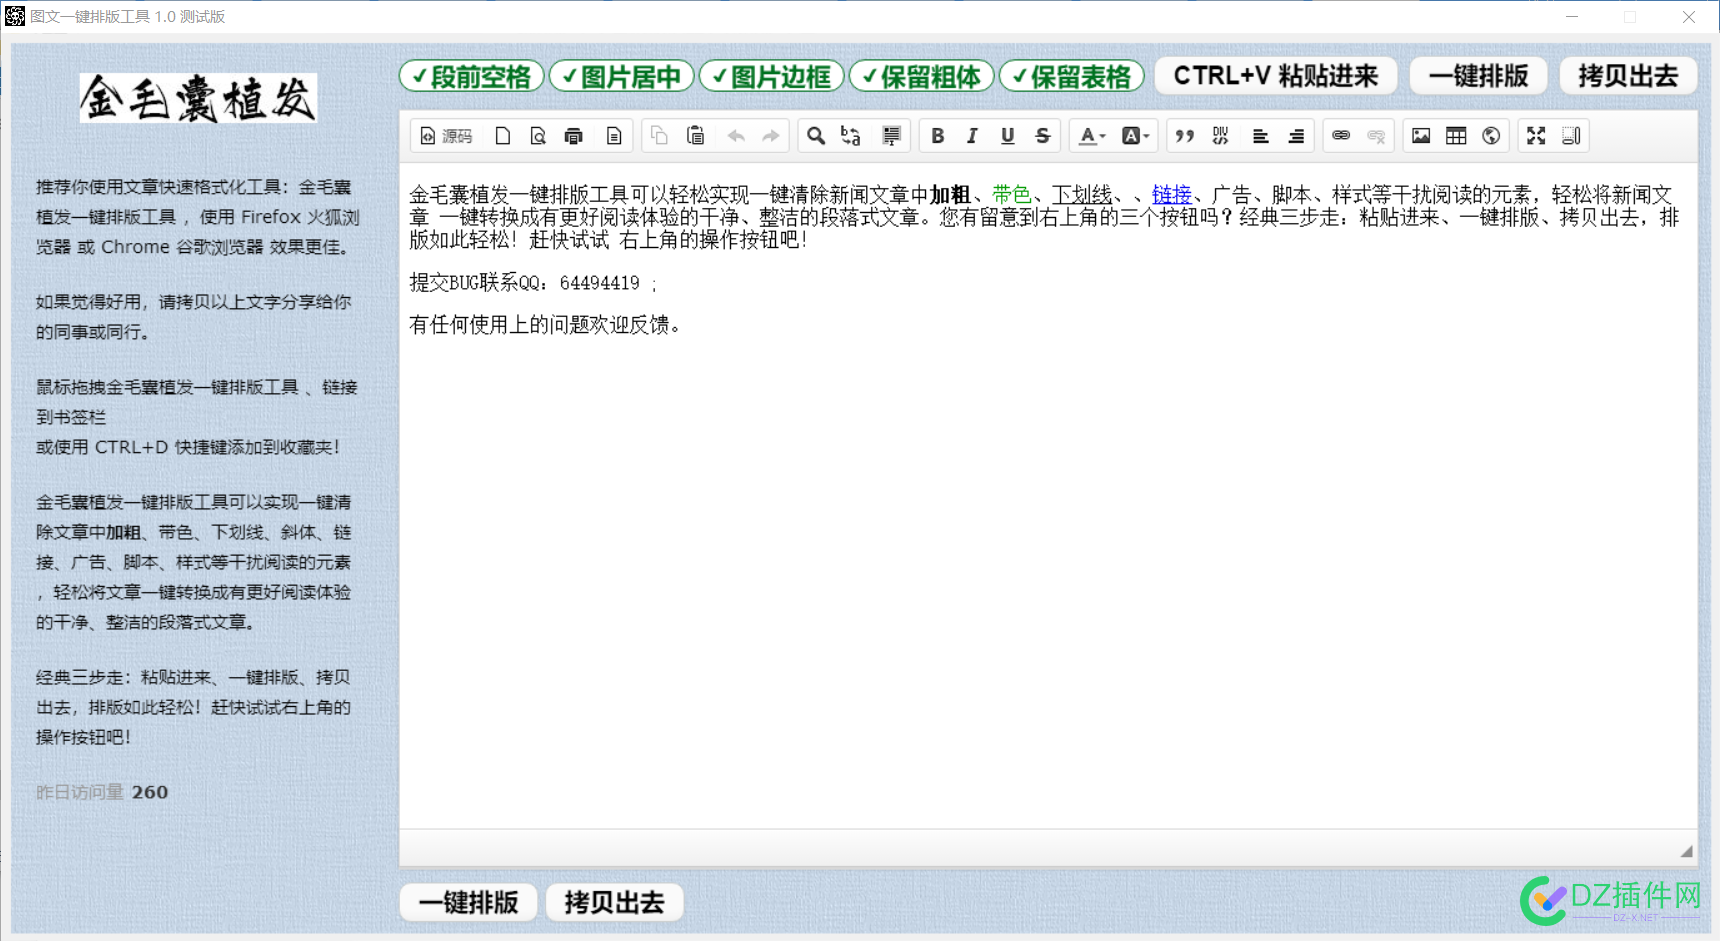Click the 金毛囊植发 logo image

(198, 98)
